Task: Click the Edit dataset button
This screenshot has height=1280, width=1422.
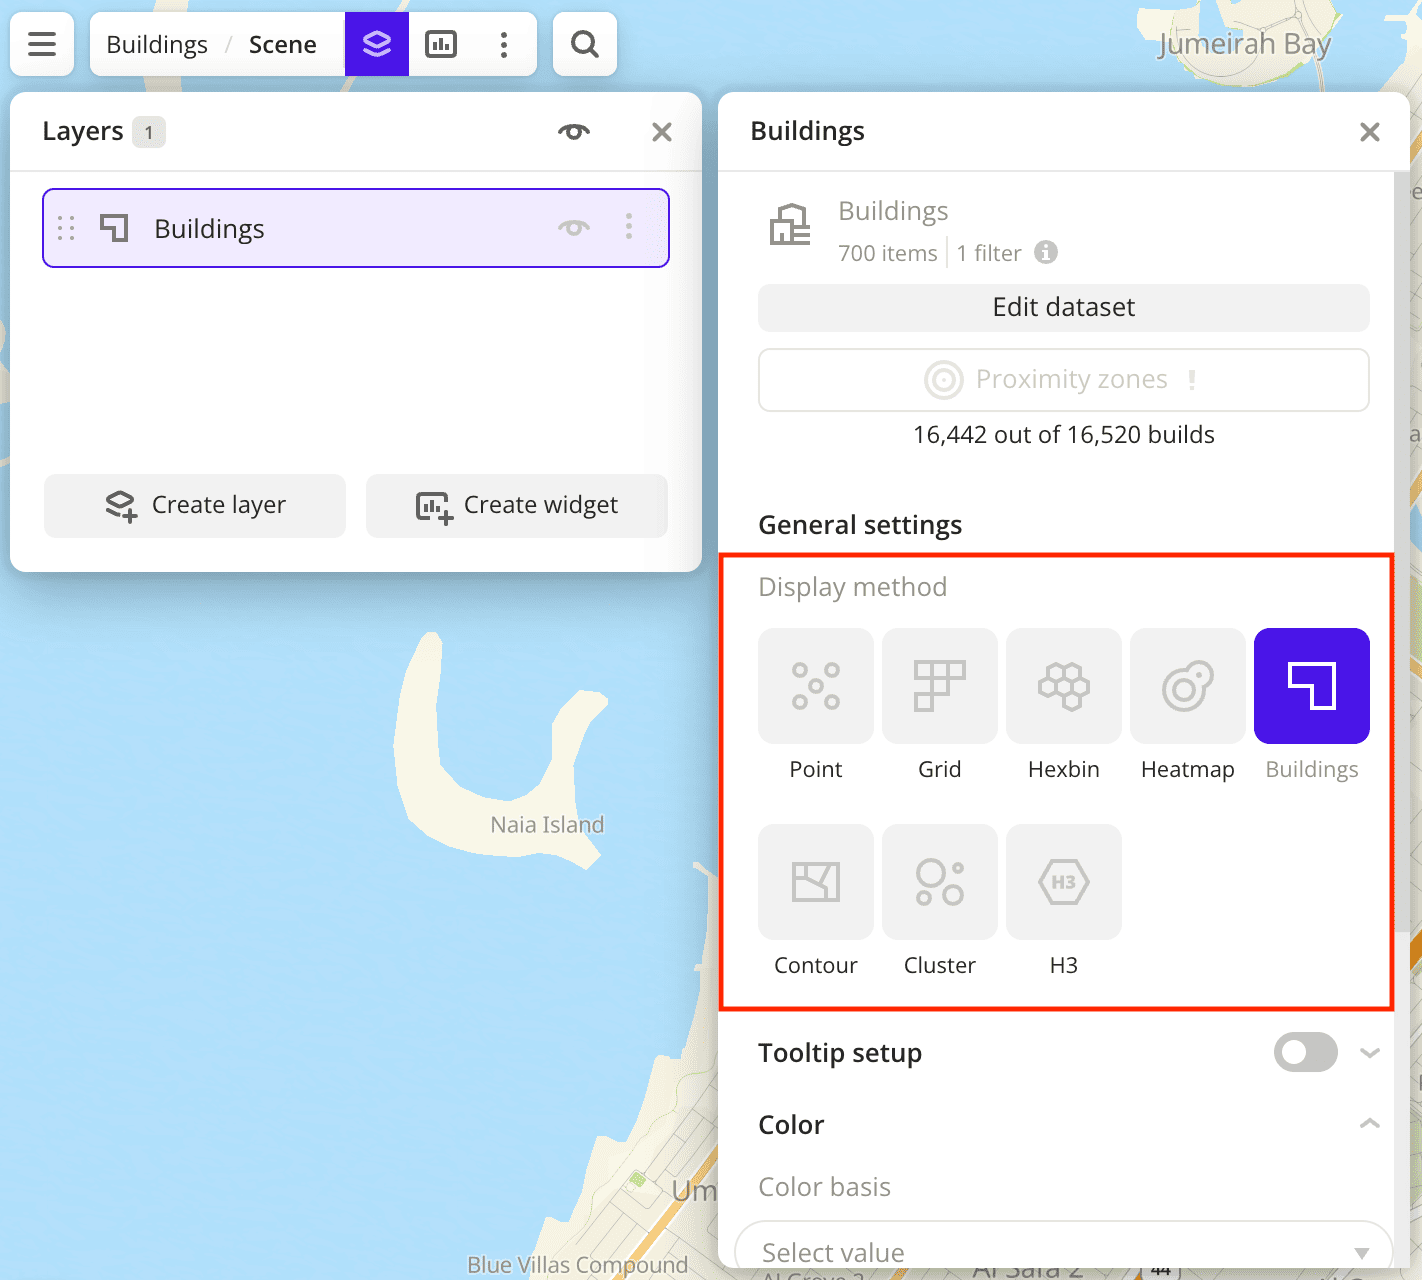Action: point(1063,307)
